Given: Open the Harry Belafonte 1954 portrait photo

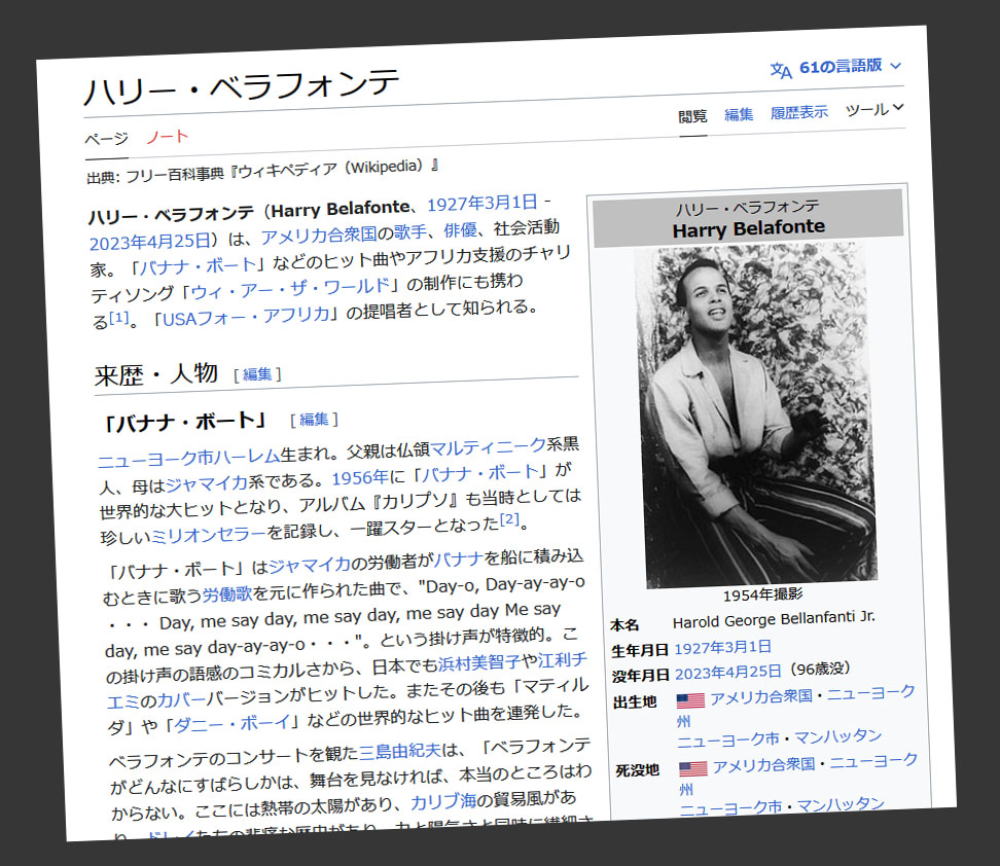Looking at the screenshot, I should tap(758, 416).
